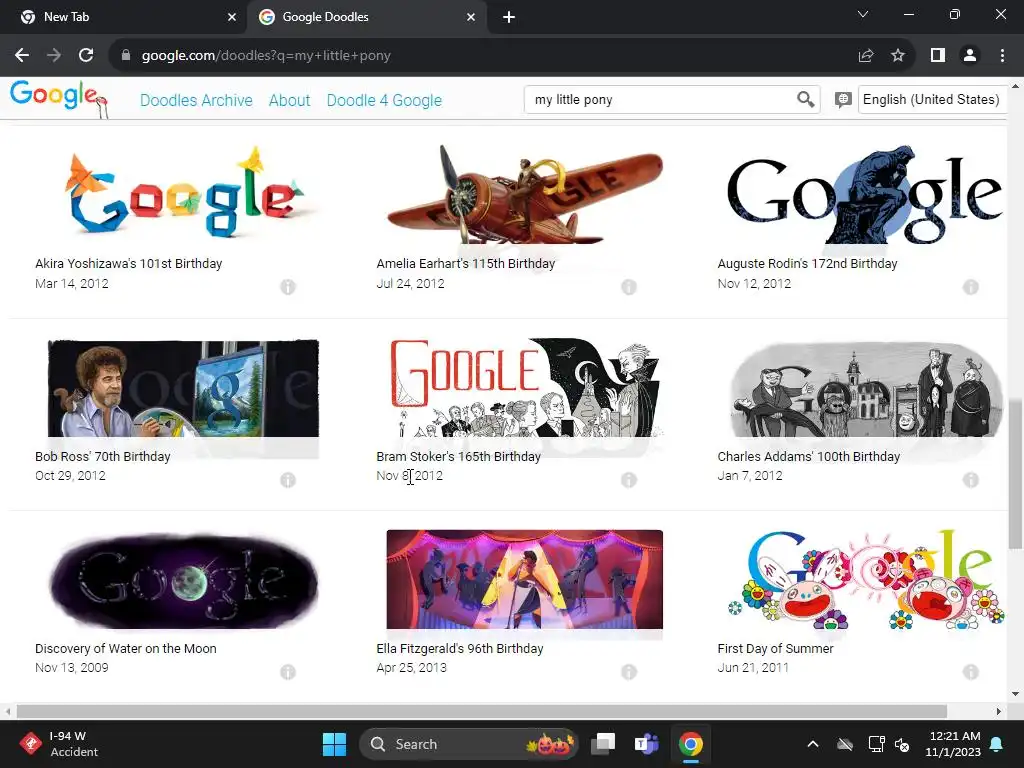Viewport: 1024px width, 768px height.
Task: Show info for Bob Ross doodle
Action: (x=288, y=480)
